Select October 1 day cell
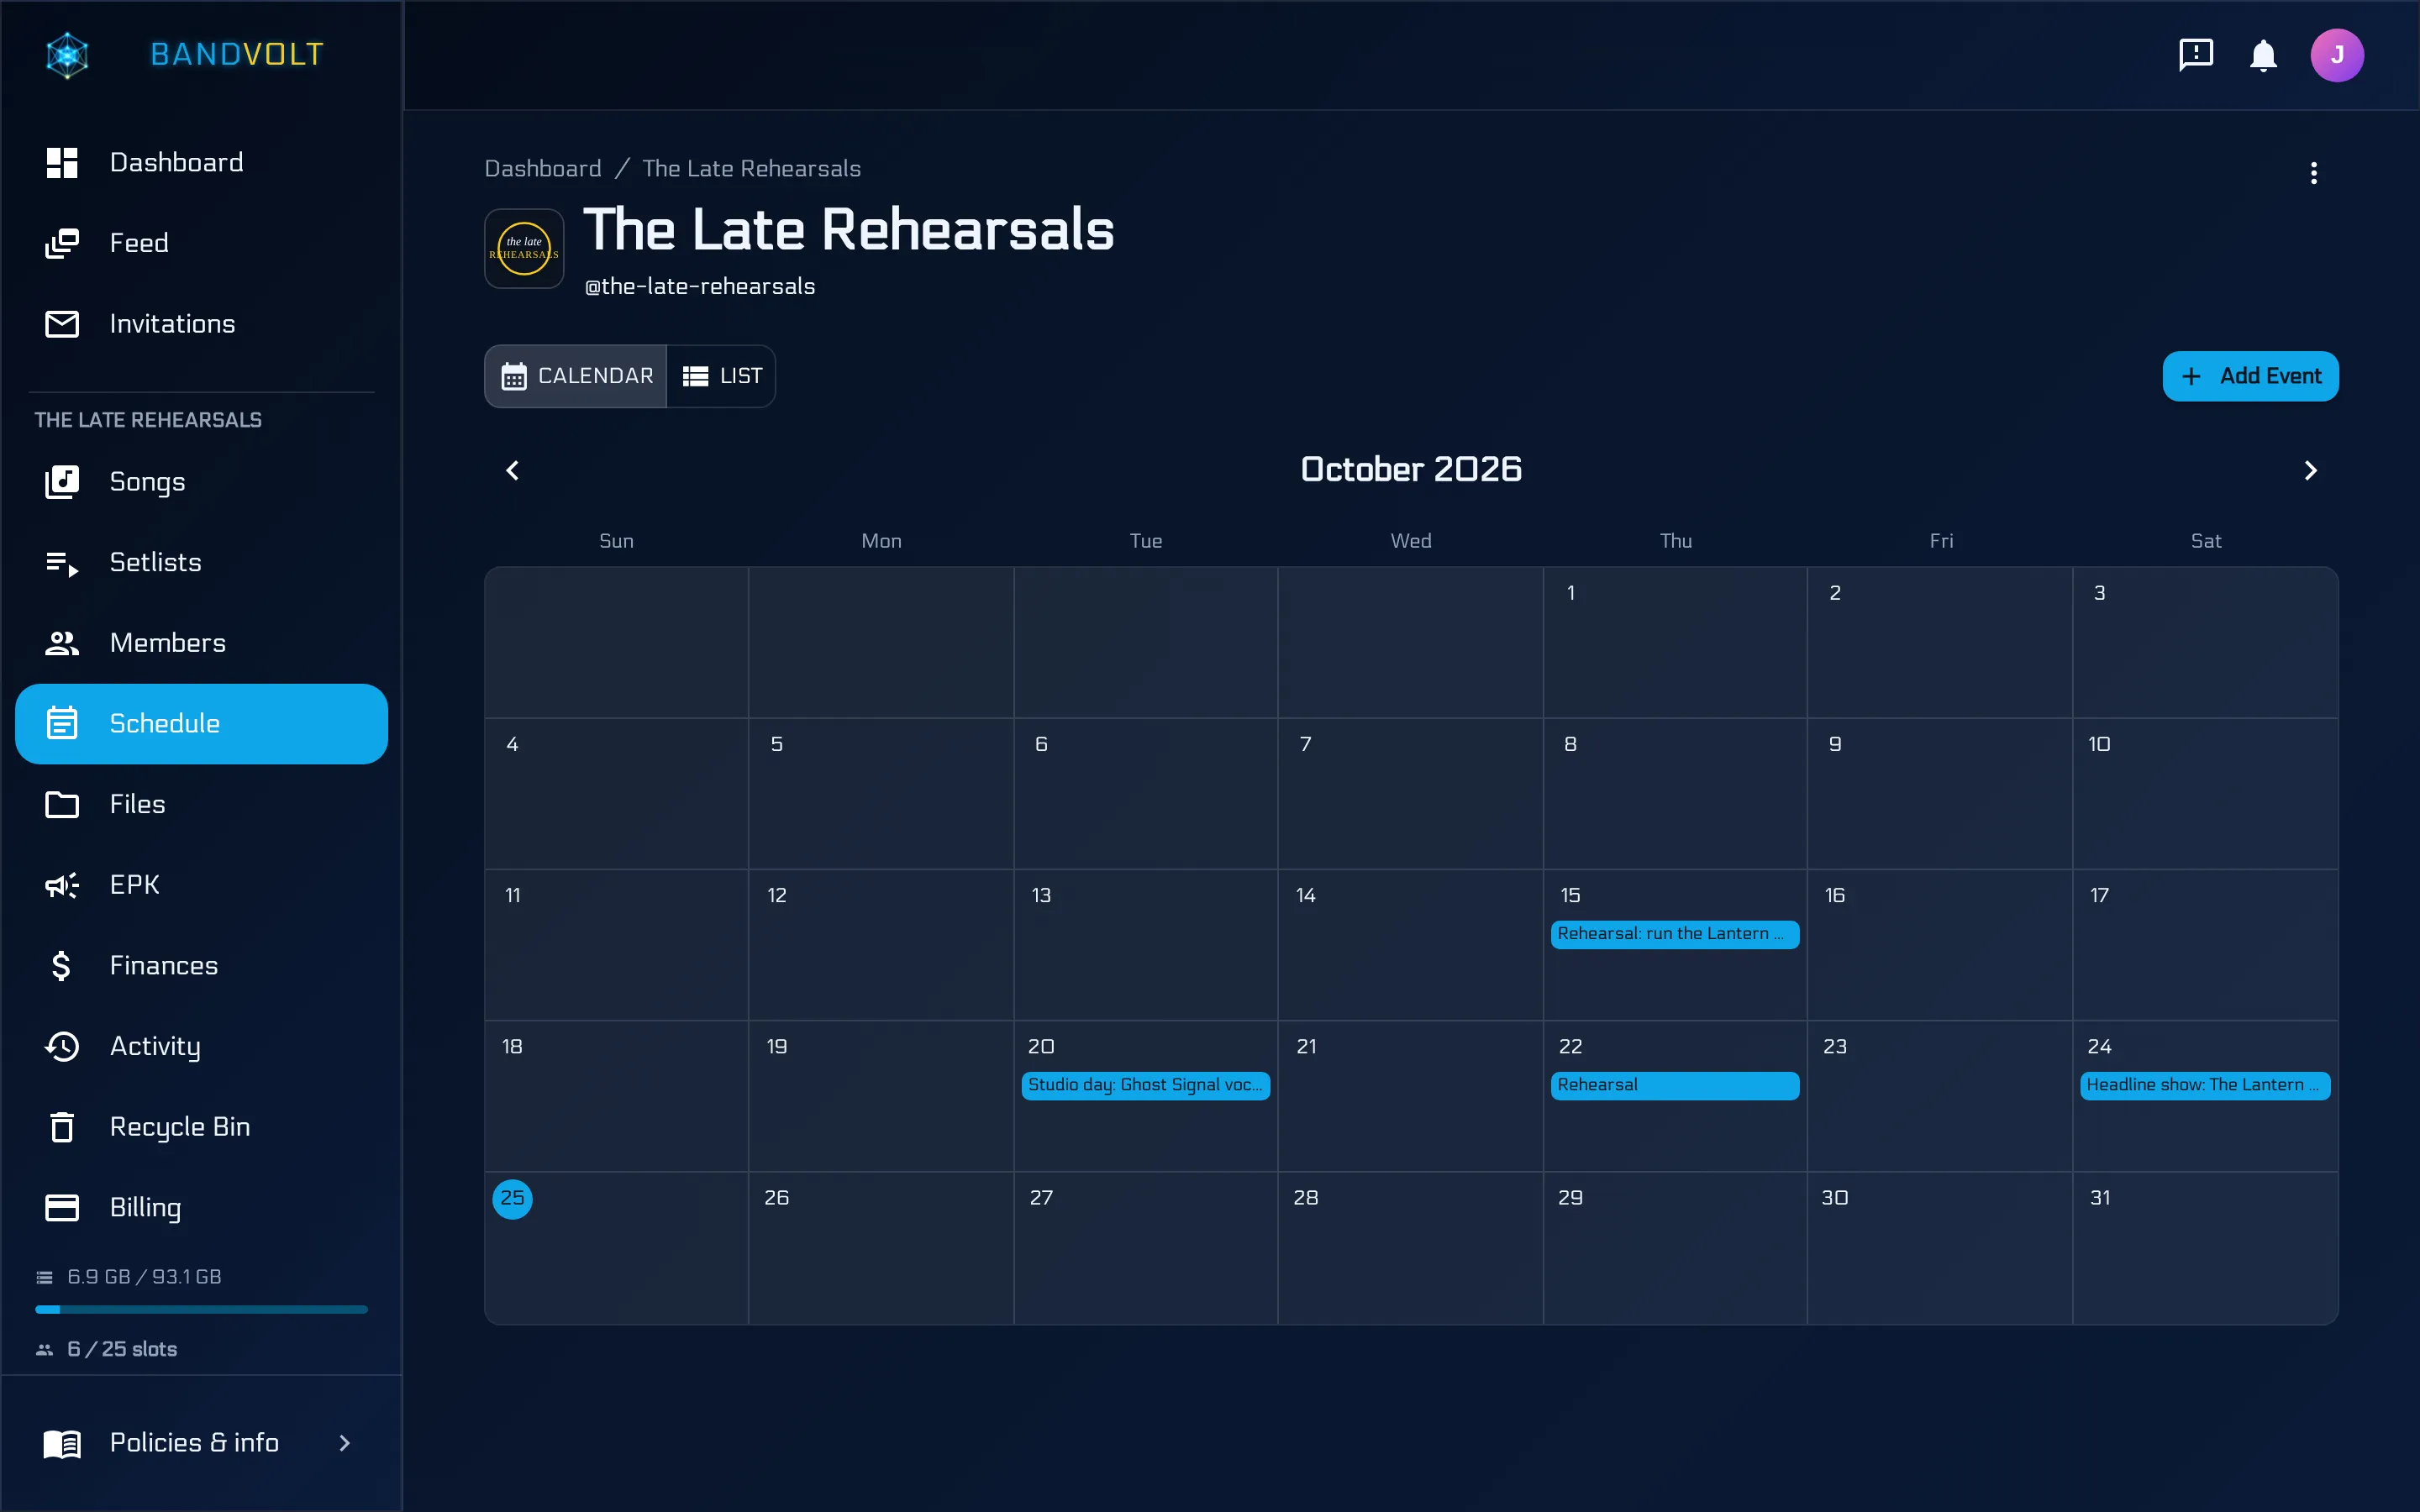The width and height of the screenshot is (2420, 1512). (x=1675, y=643)
